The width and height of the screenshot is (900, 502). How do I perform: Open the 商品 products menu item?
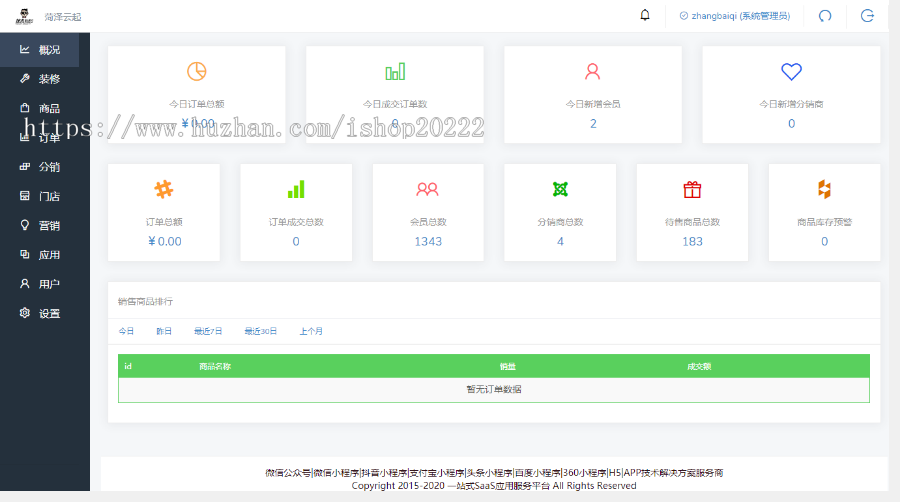pyautogui.click(x=40, y=108)
